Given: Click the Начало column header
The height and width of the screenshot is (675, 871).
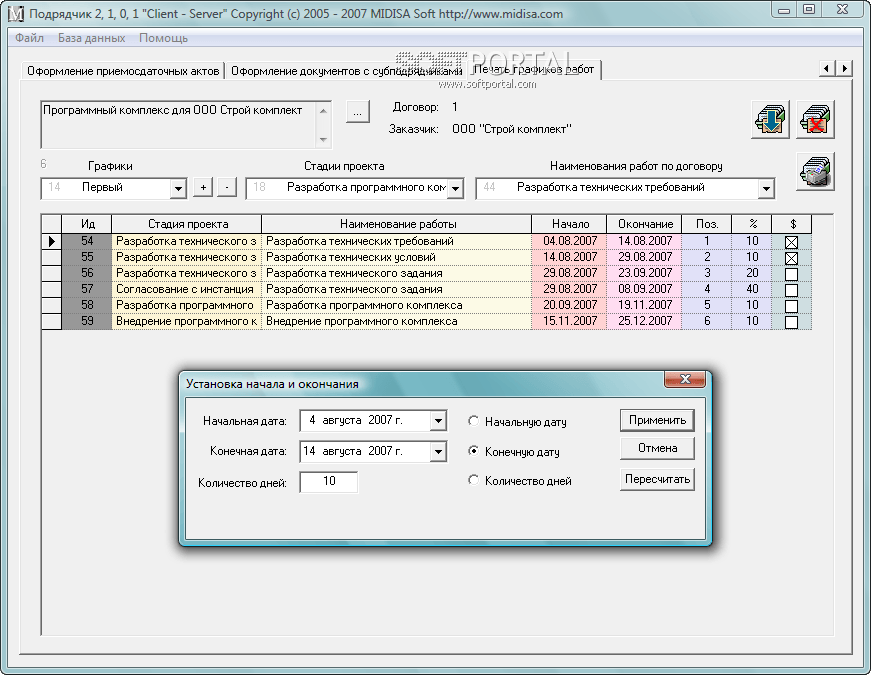Looking at the screenshot, I should [569, 224].
